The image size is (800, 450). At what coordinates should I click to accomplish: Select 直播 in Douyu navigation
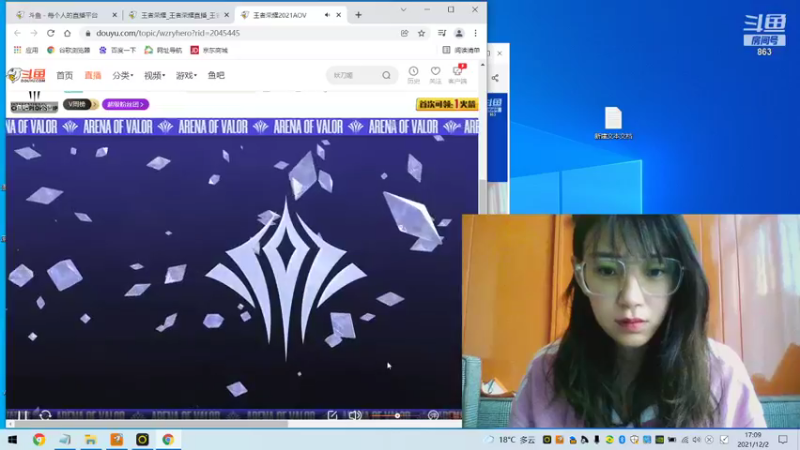(x=93, y=76)
